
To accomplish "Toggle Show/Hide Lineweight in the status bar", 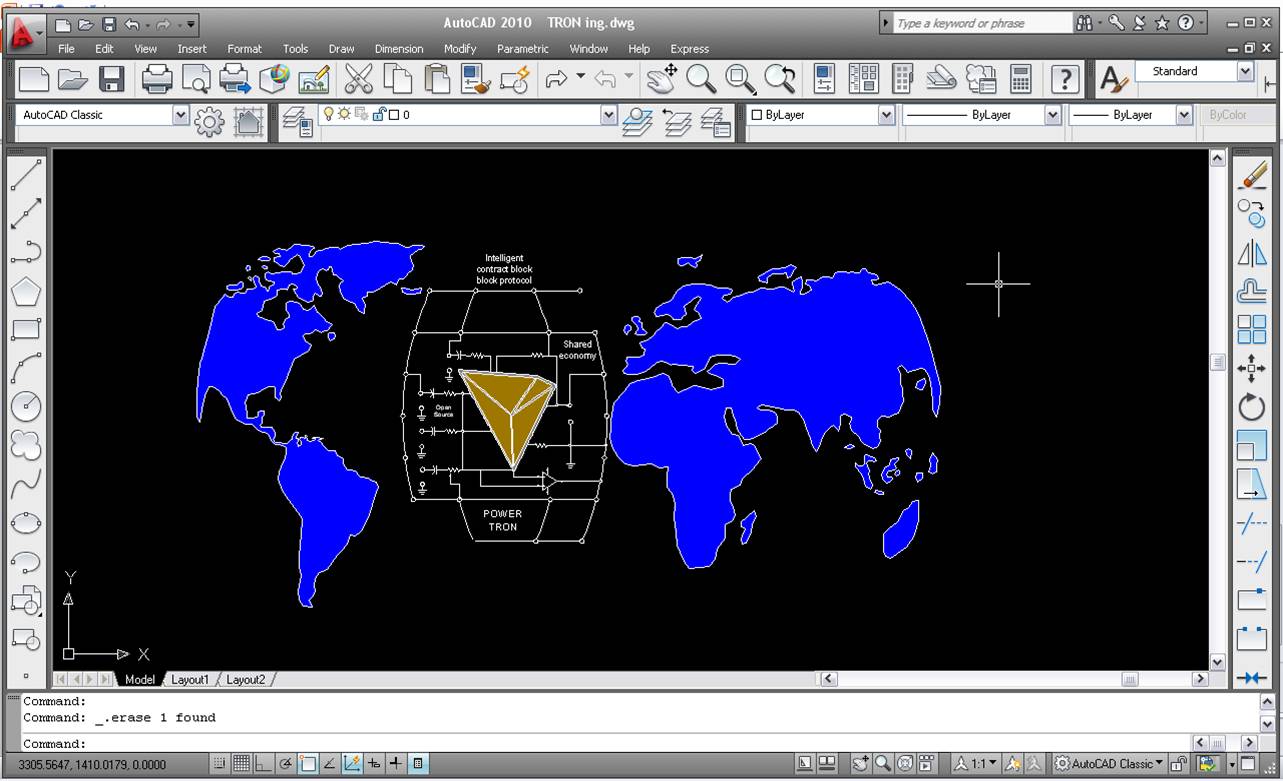I will (396, 764).
